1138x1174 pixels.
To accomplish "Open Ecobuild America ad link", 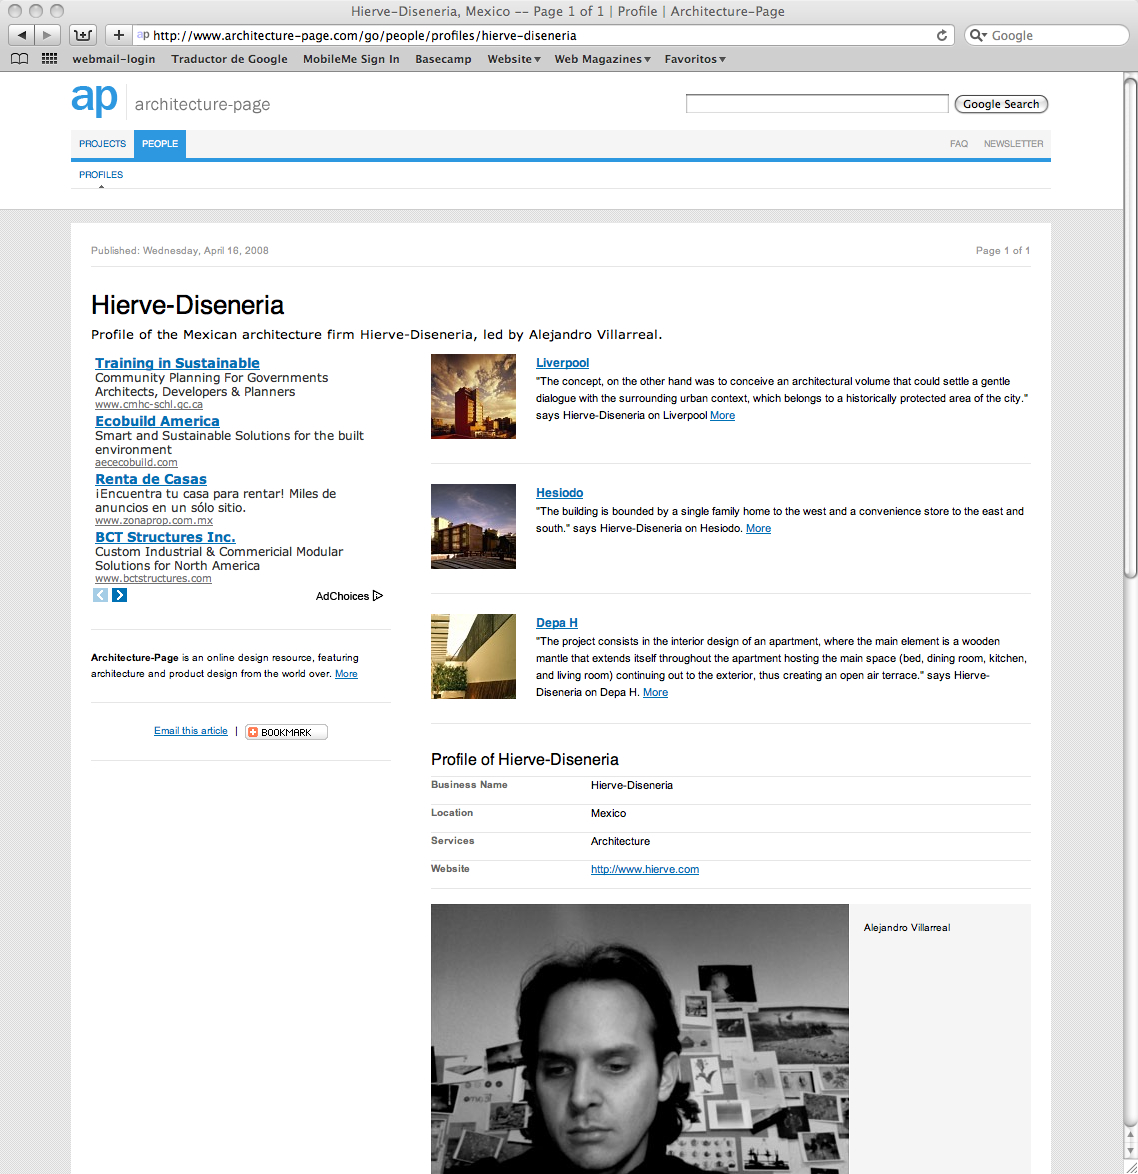I will (157, 422).
